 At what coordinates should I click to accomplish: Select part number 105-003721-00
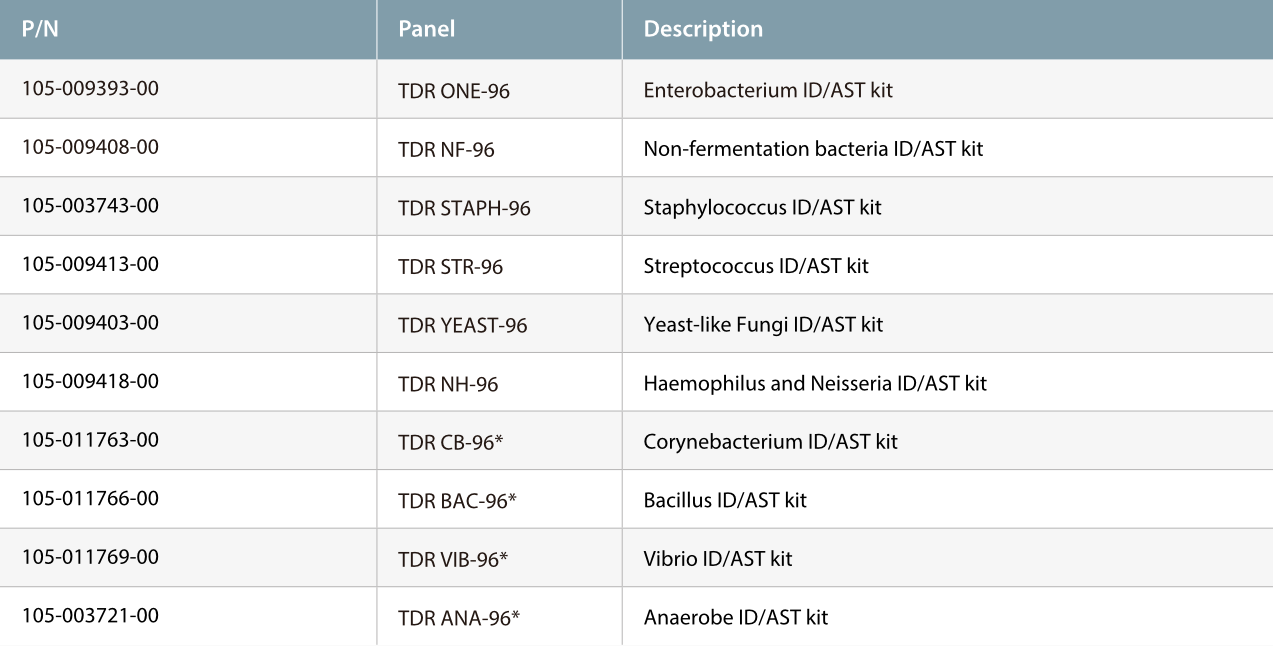pyautogui.click(x=91, y=615)
